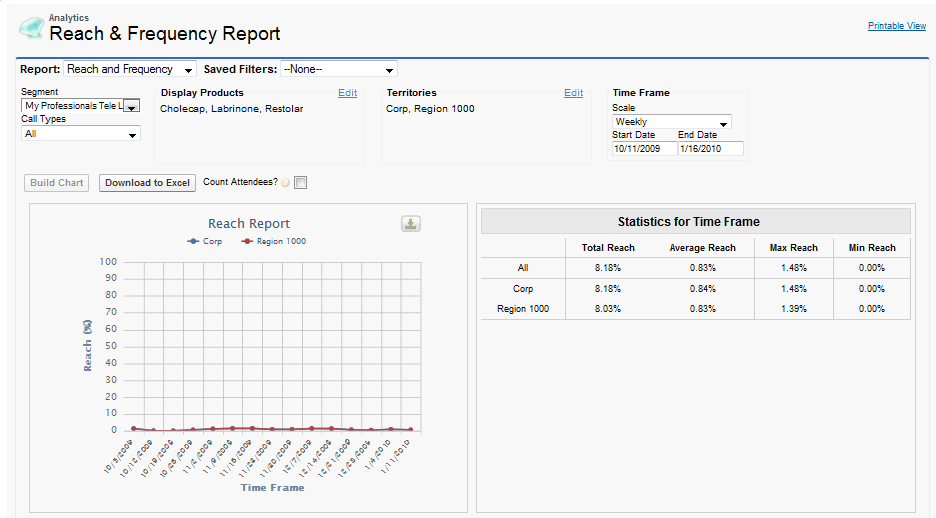Open the Report dropdown

pos(132,69)
